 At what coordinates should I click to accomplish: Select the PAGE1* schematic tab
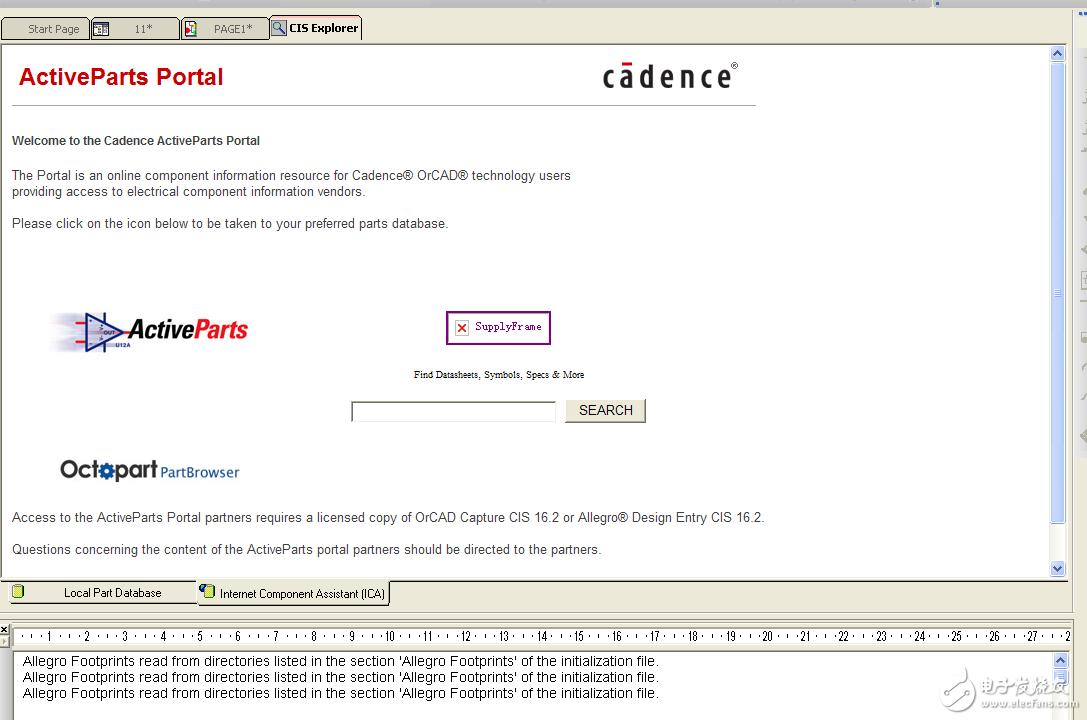225,29
